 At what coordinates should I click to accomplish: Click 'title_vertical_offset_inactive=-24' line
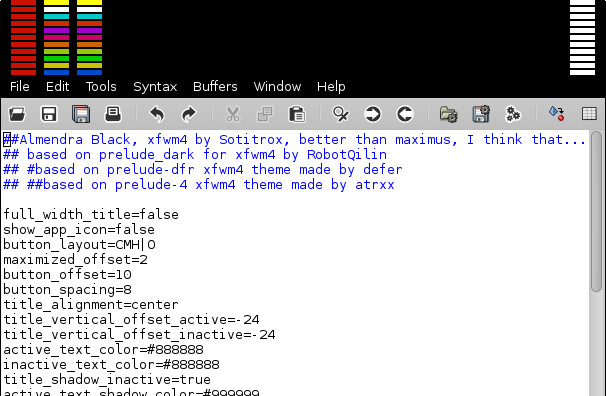click(x=139, y=335)
